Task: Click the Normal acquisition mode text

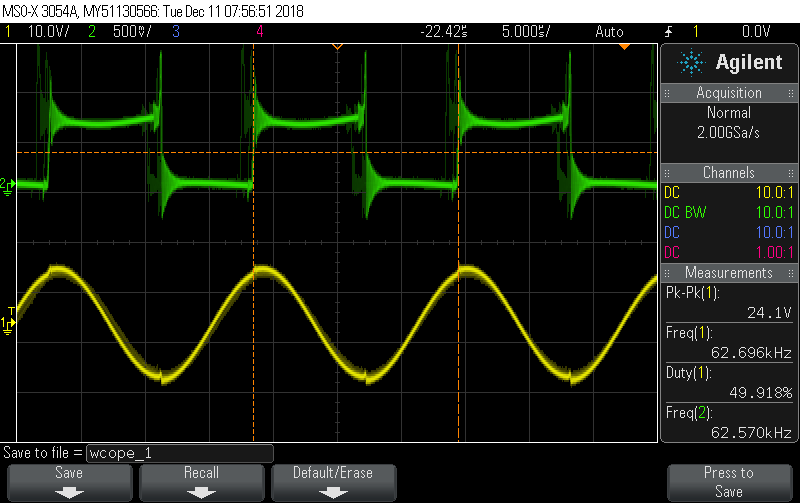Action: coord(729,112)
